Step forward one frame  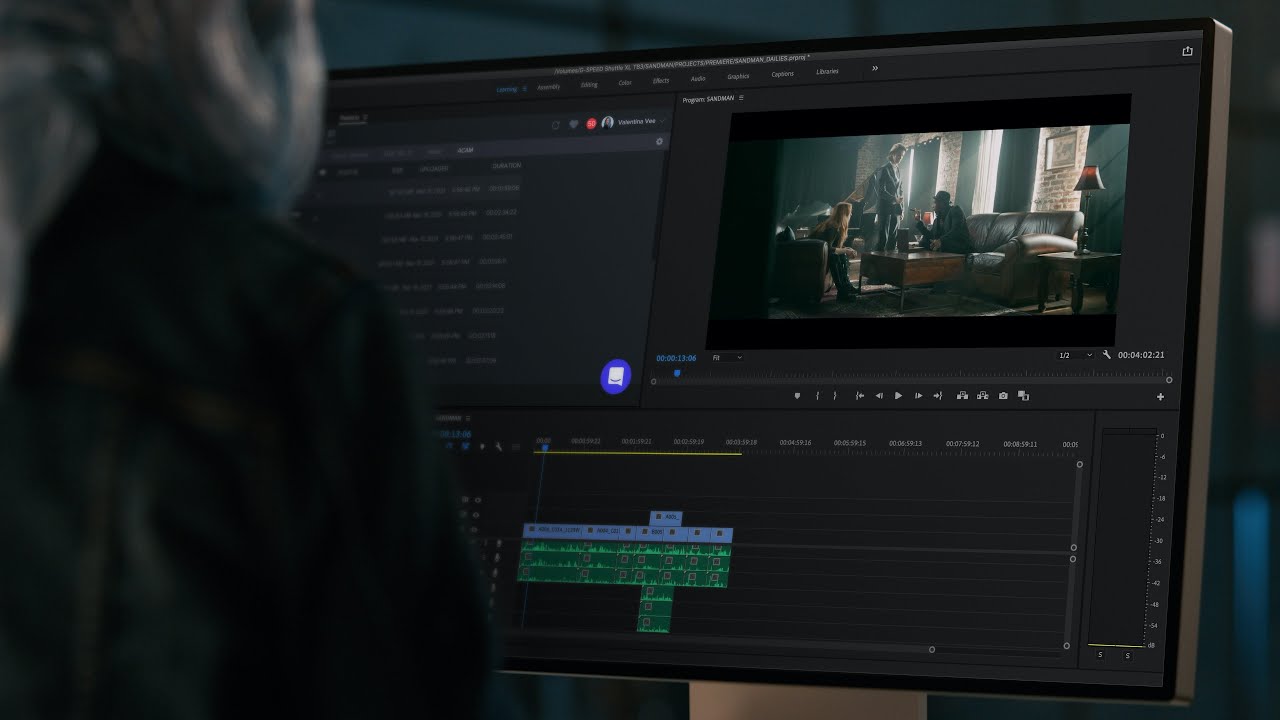pos(918,396)
